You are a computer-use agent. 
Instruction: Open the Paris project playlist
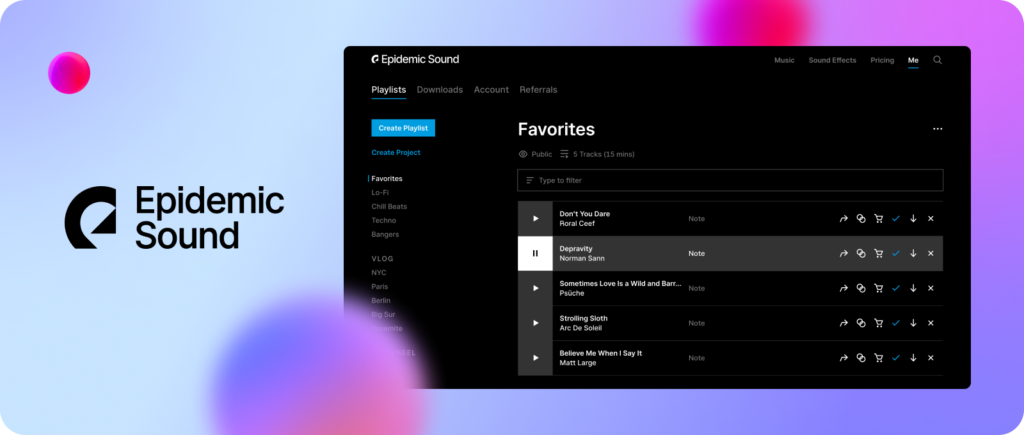click(379, 287)
